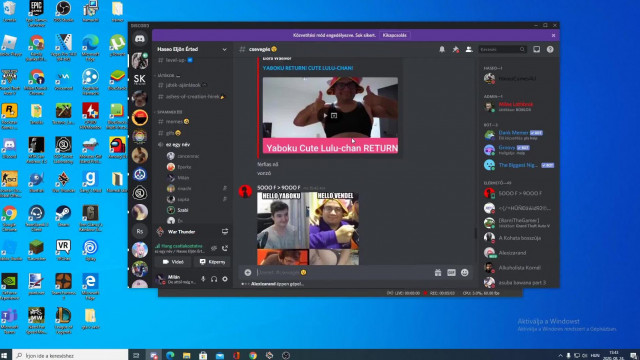Collapse the JÁTÉKOK channel category
Image resolution: width=640 pixels, height=360 pixels.
coord(167,76)
